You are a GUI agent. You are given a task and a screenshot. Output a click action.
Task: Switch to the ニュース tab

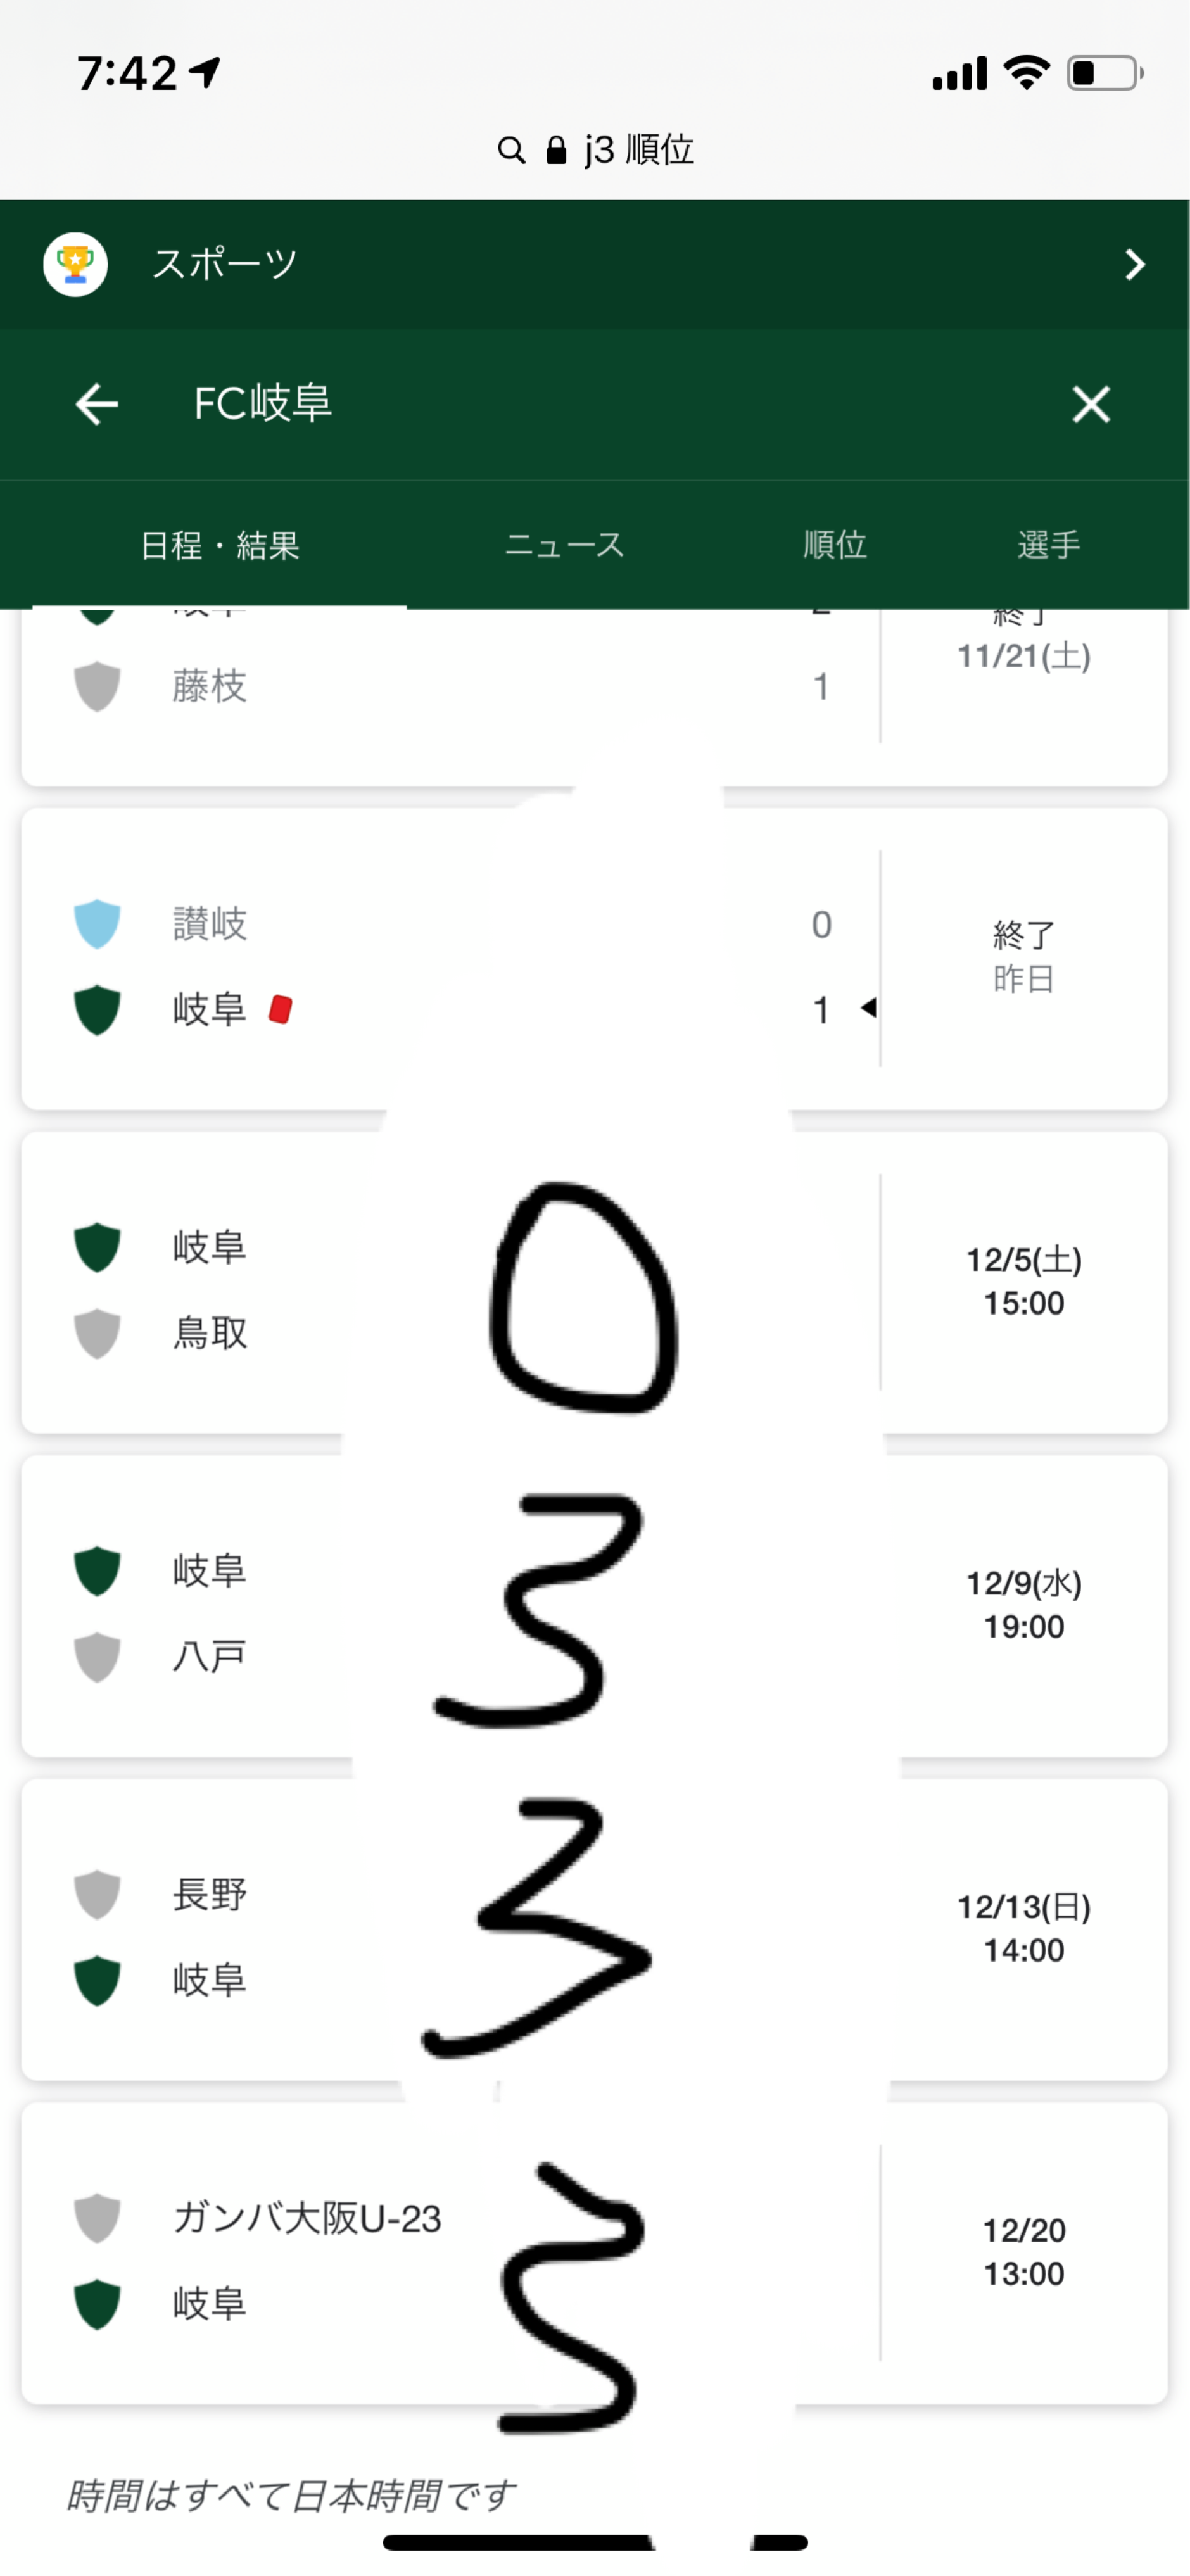click(x=564, y=545)
